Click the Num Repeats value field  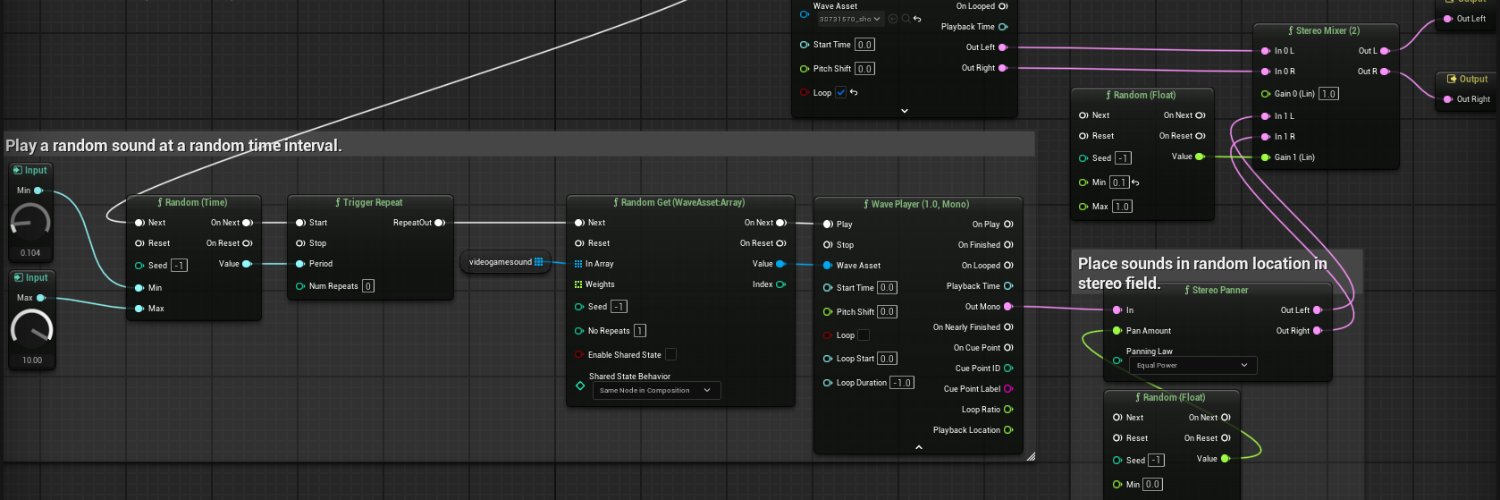pyautogui.click(x=368, y=286)
